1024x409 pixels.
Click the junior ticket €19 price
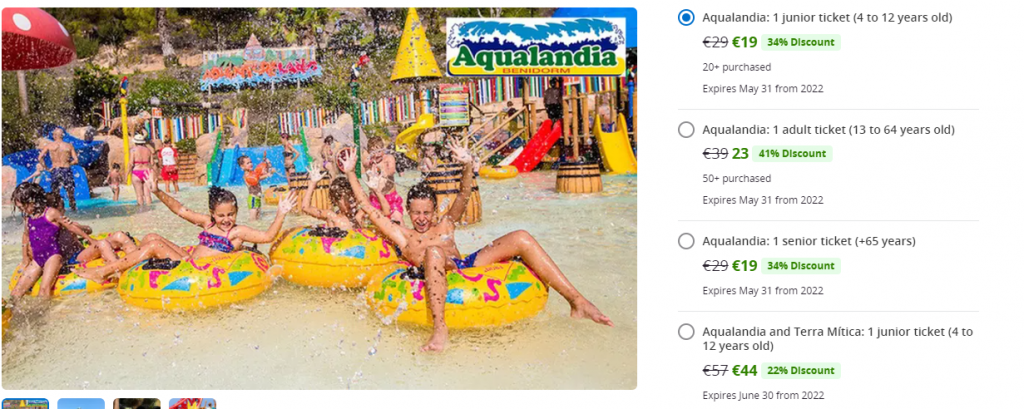[744, 42]
